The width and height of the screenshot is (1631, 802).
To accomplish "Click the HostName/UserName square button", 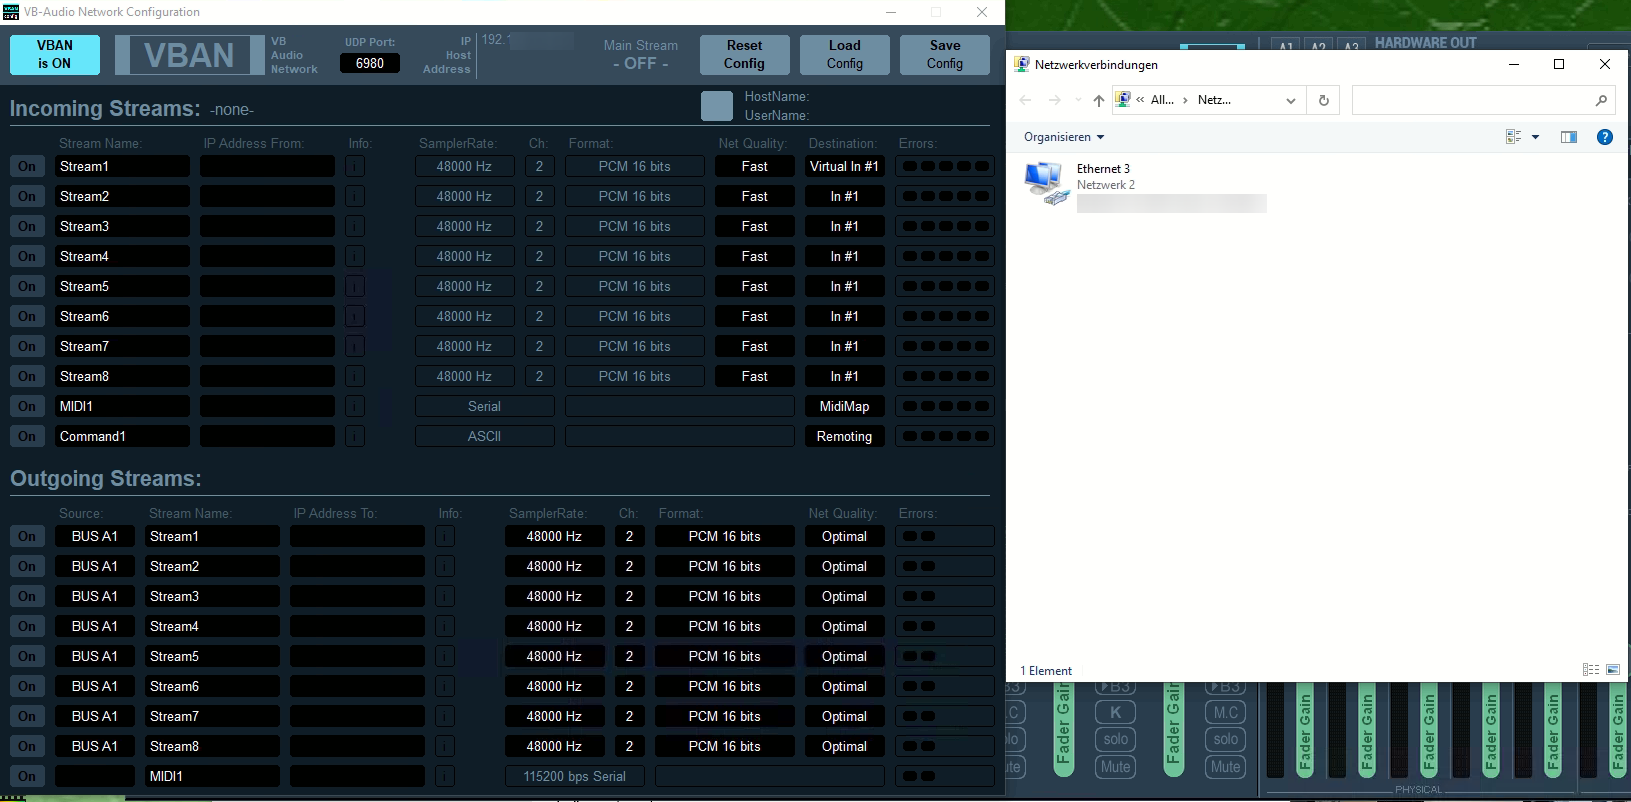I will (x=717, y=106).
